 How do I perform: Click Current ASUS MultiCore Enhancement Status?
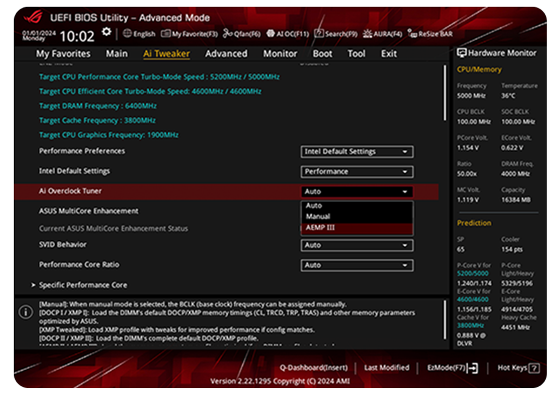click(x=113, y=228)
